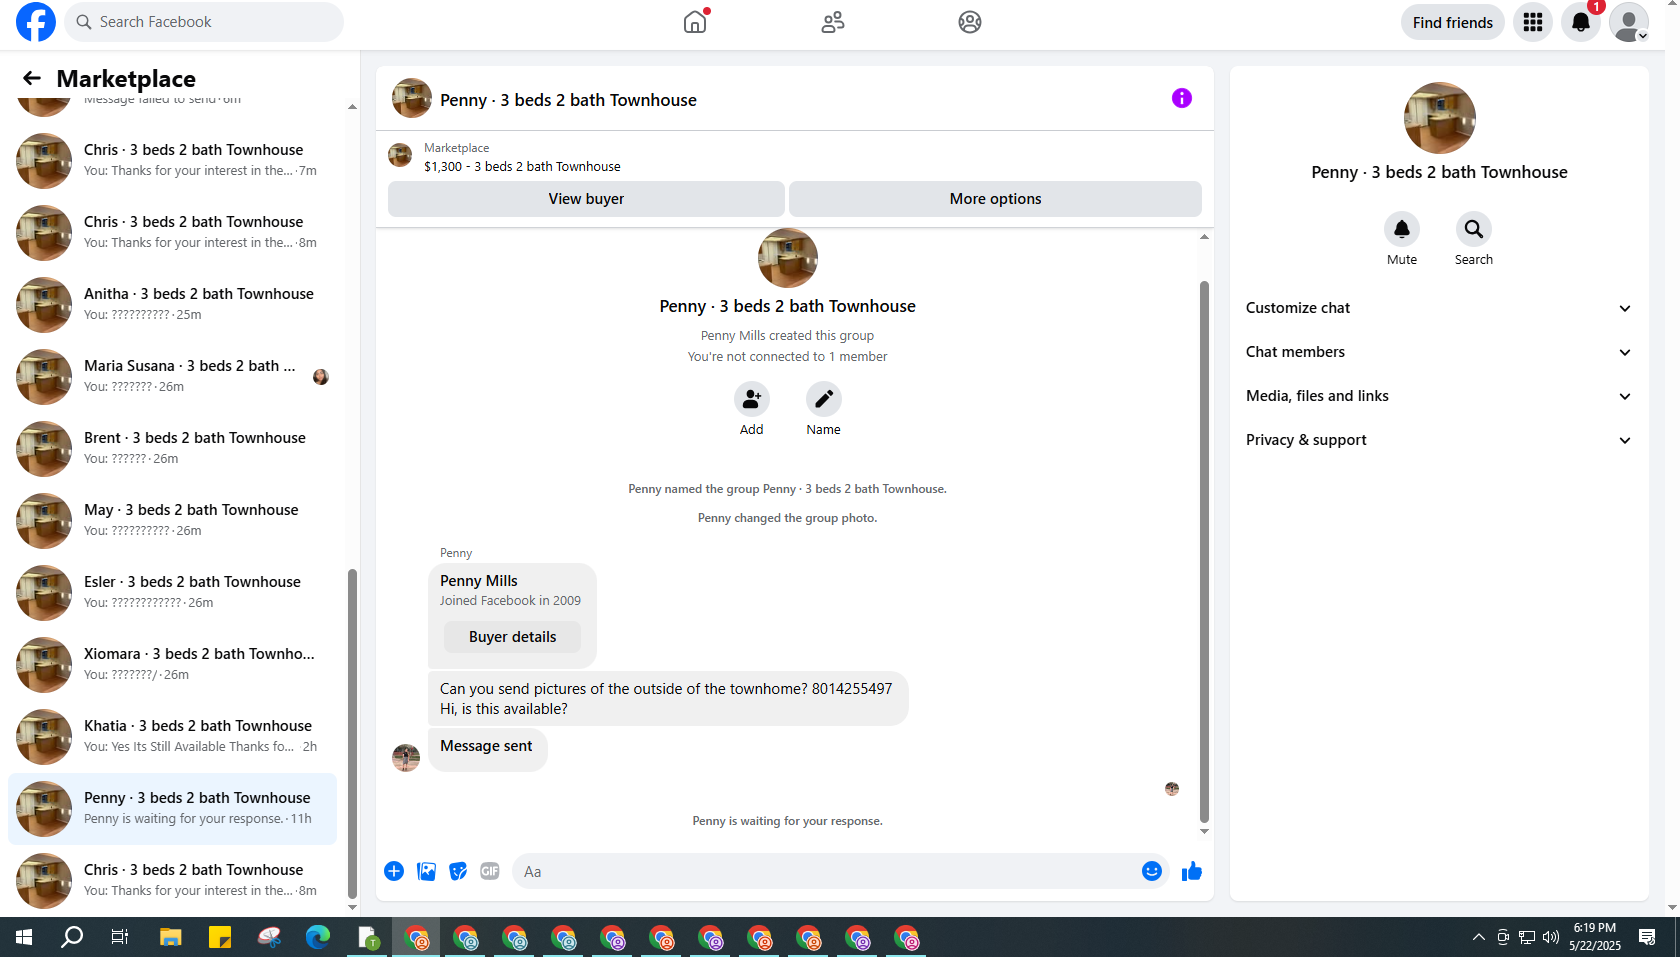
Task: Click the volume icon in system tray
Action: [1551, 937]
